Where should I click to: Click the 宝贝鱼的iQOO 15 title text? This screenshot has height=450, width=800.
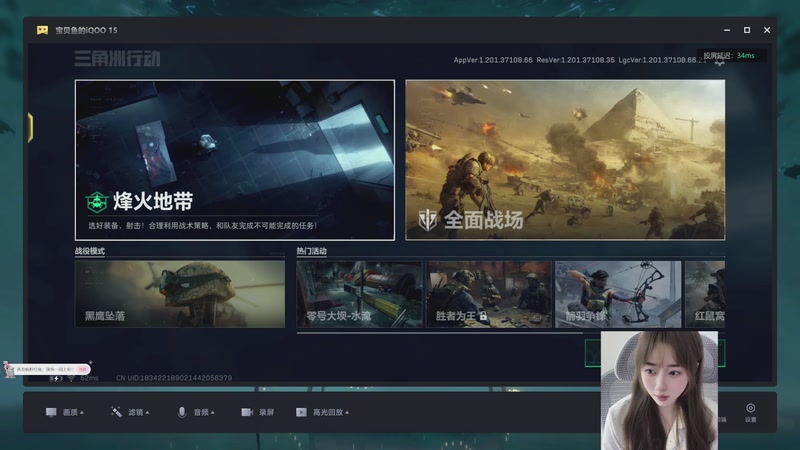coord(86,30)
